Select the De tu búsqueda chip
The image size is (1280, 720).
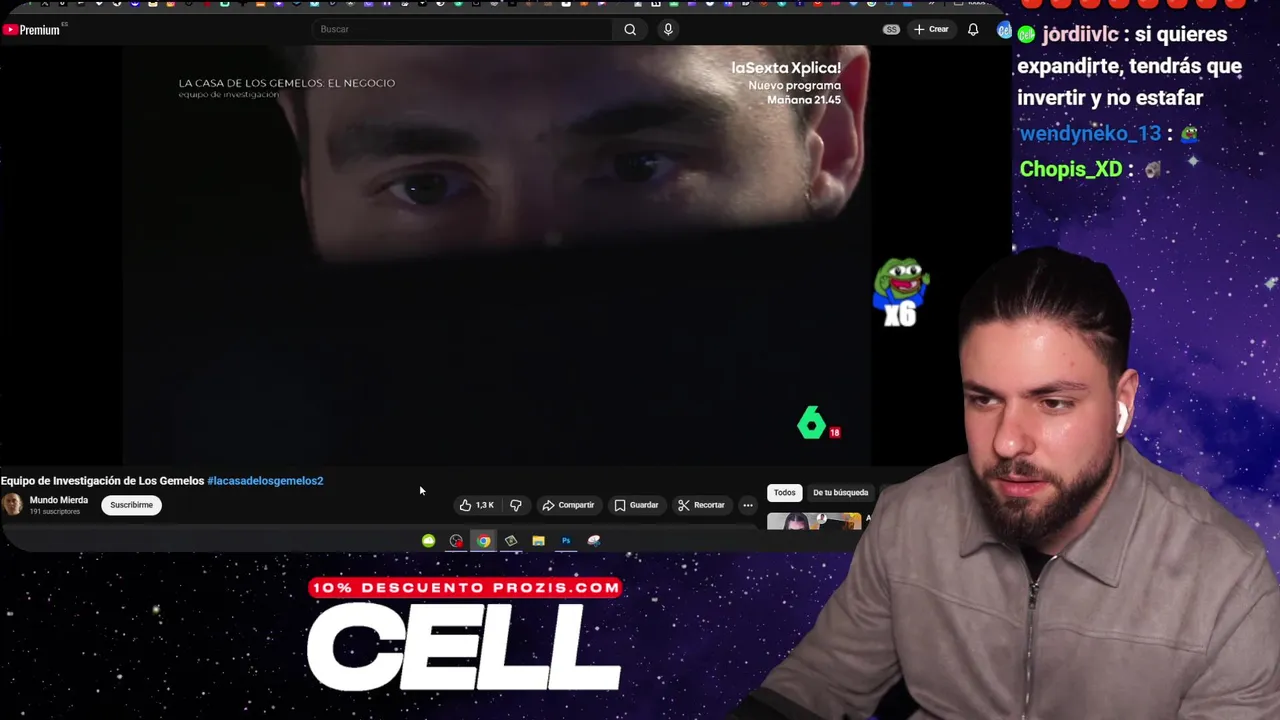(x=840, y=492)
